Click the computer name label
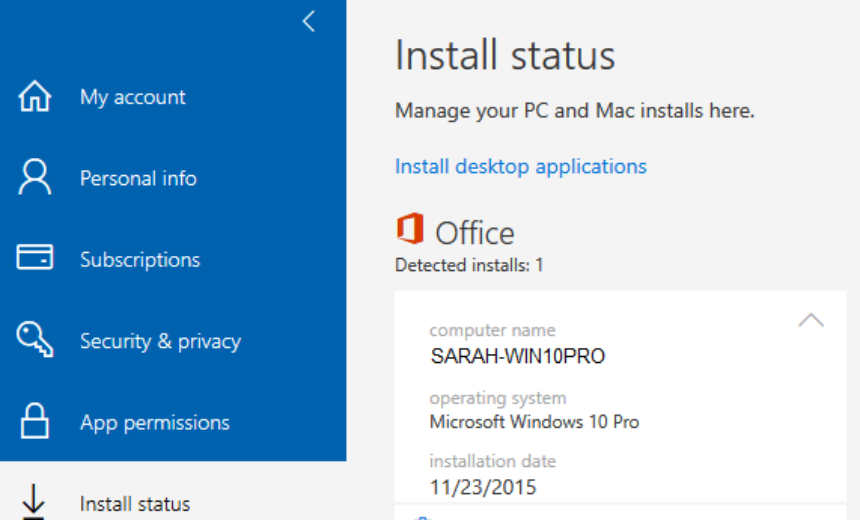The width and height of the screenshot is (860, 520). 493,330
